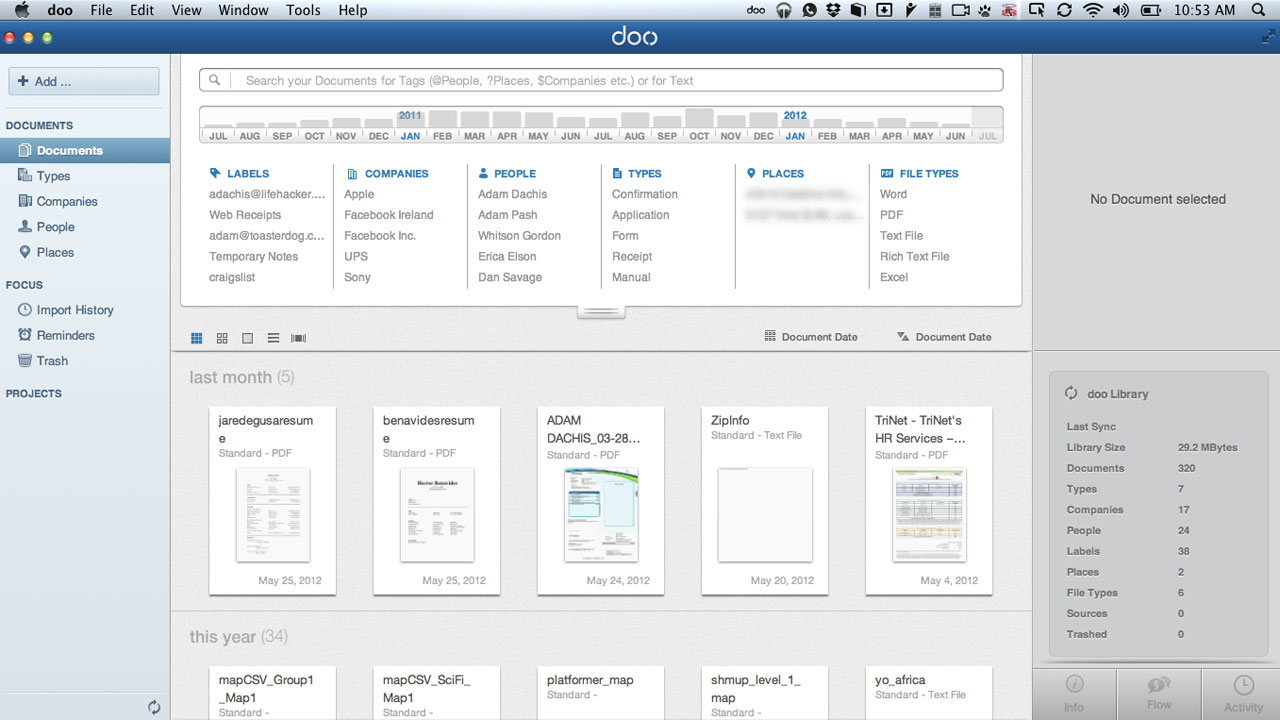Image resolution: width=1280 pixels, height=720 pixels.
Task: Filter by Confirmation type
Action: point(645,194)
